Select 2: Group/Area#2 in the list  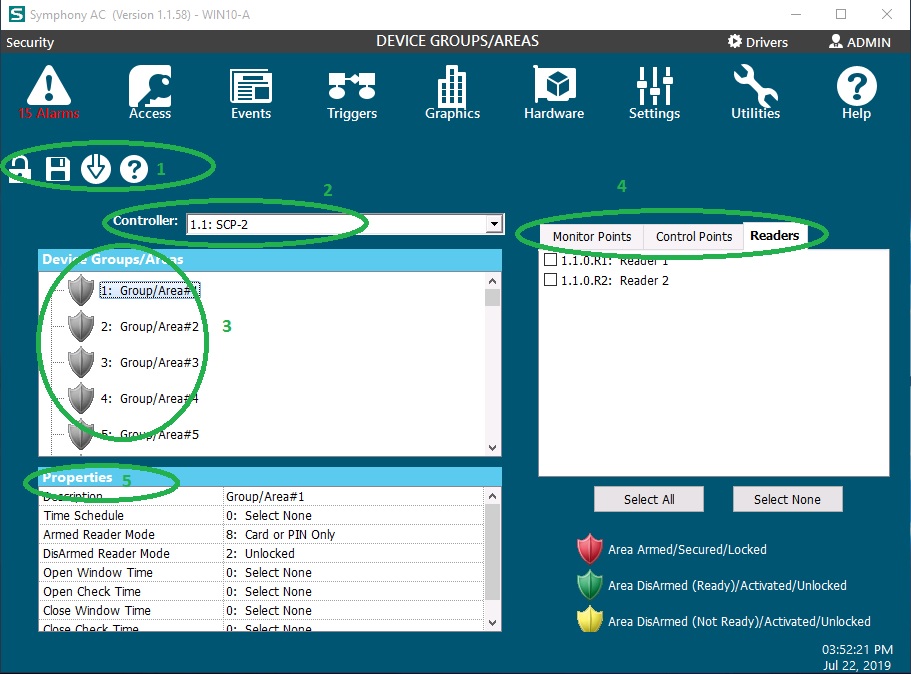coord(149,327)
